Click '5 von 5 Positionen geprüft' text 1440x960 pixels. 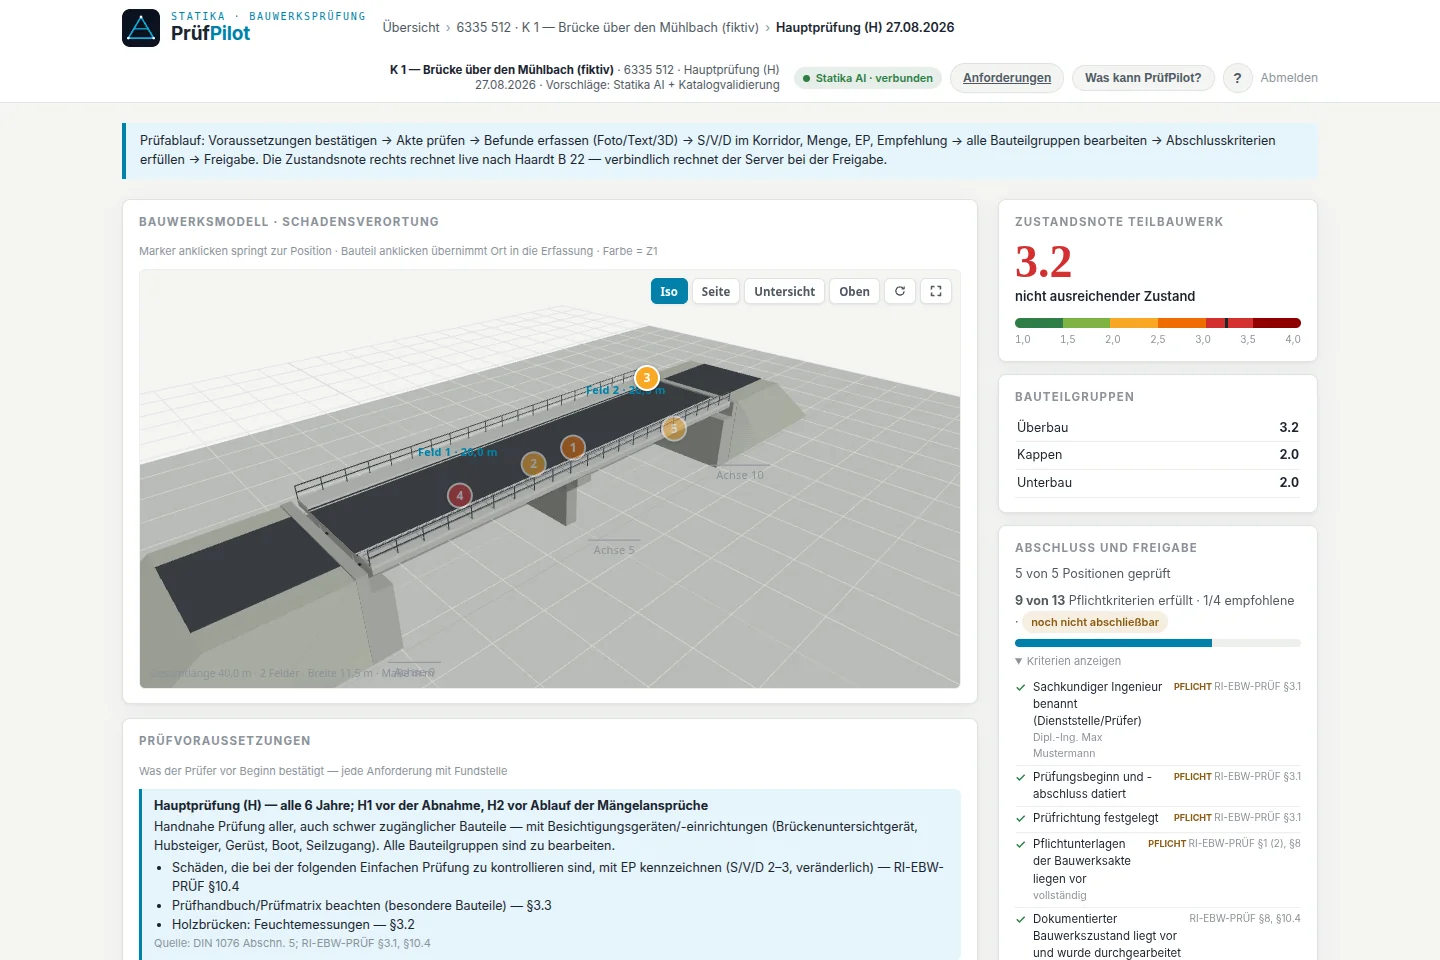click(x=1093, y=573)
